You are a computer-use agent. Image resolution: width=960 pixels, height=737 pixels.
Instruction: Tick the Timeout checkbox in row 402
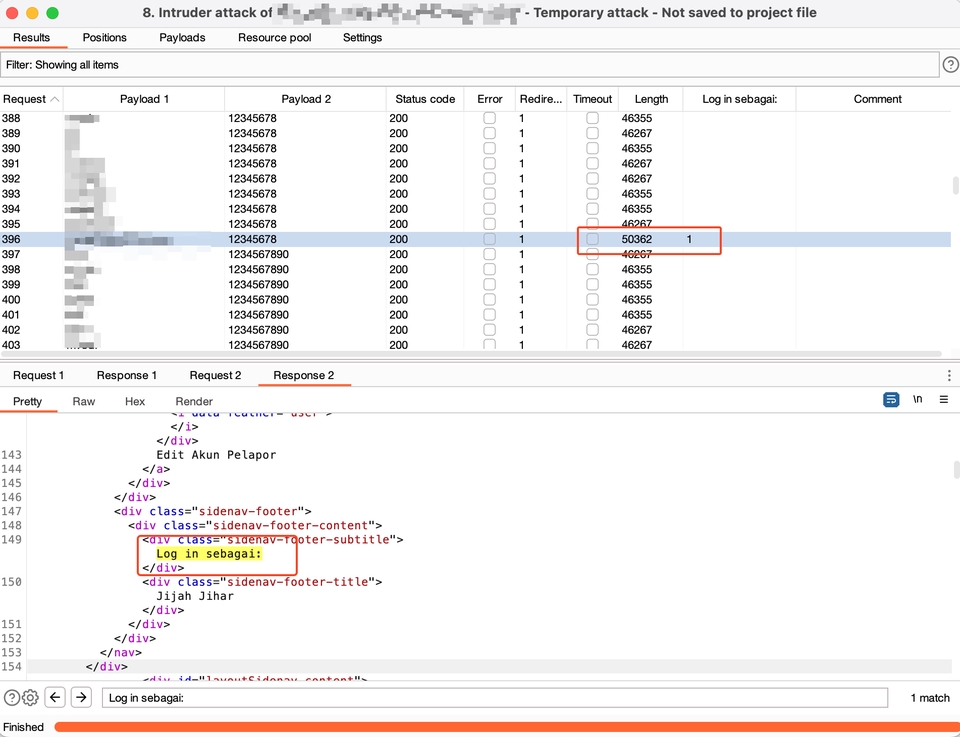tap(592, 330)
